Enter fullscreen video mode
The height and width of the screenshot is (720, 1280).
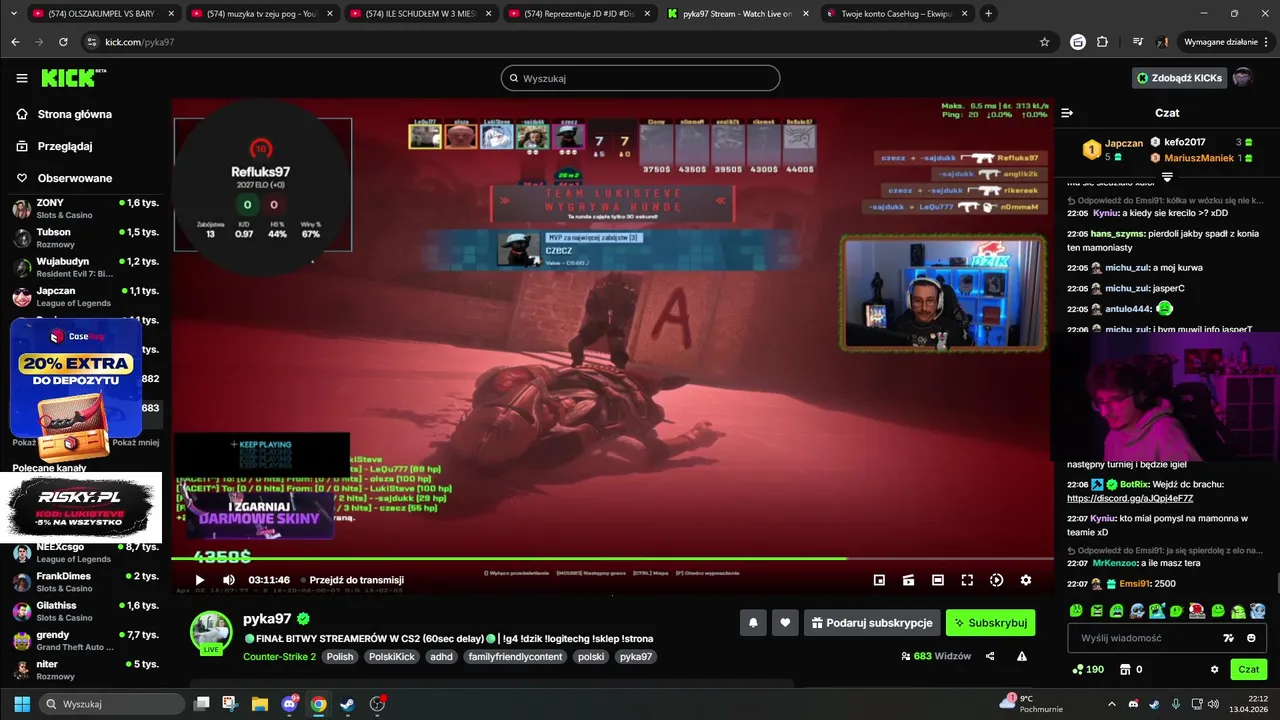pyautogui.click(x=967, y=580)
